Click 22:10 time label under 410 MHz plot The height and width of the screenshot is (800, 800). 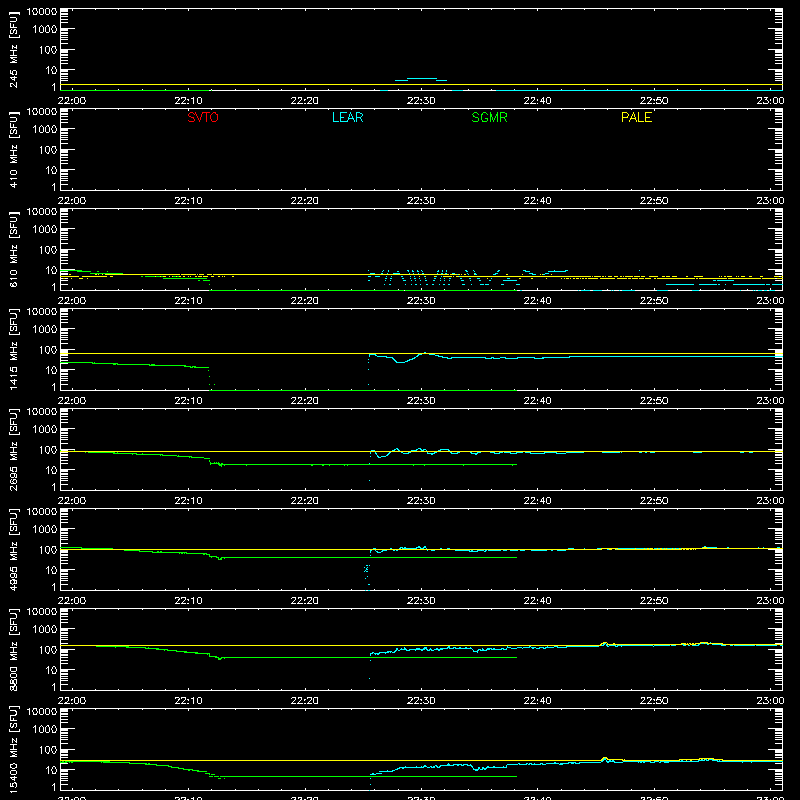[188, 201]
